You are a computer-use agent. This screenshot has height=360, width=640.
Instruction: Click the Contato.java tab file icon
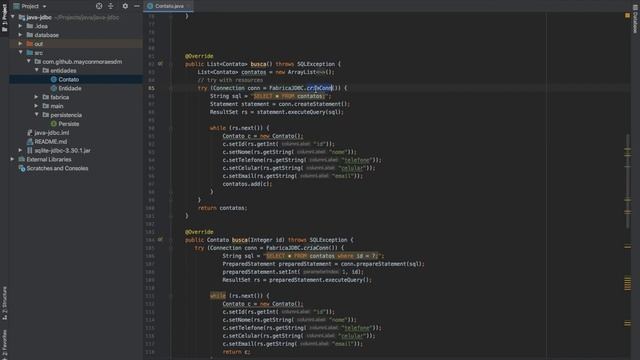click(150, 6)
